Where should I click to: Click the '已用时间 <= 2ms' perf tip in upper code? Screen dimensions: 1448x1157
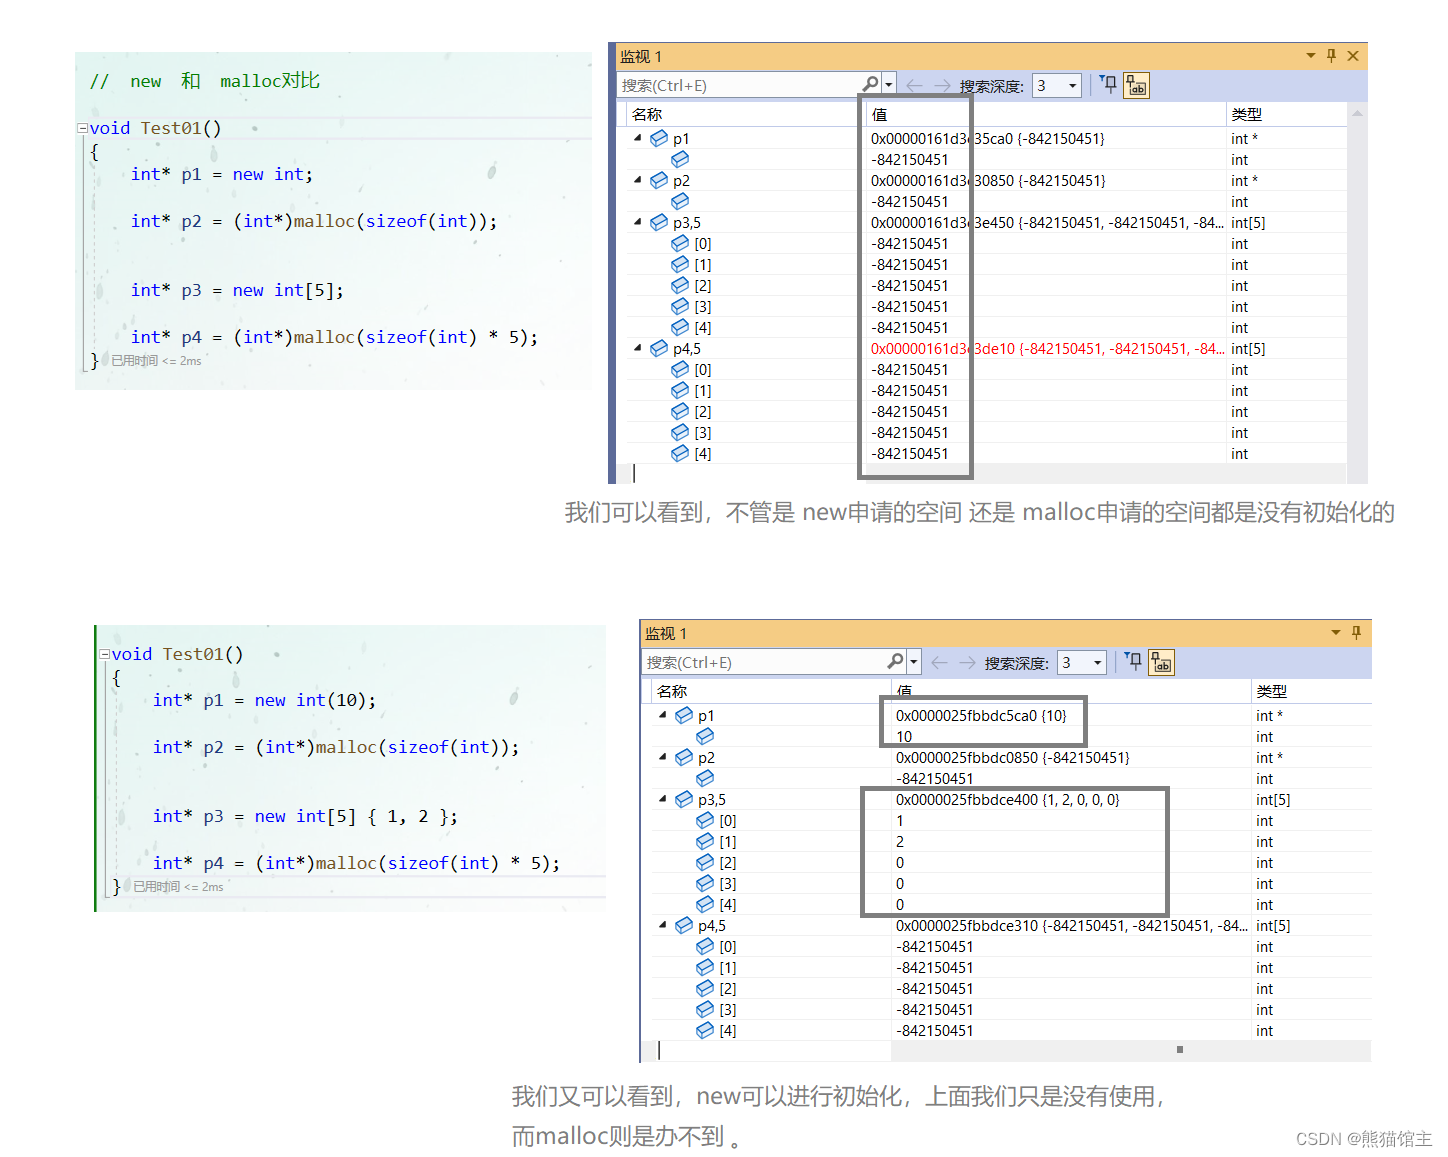[x=156, y=361]
